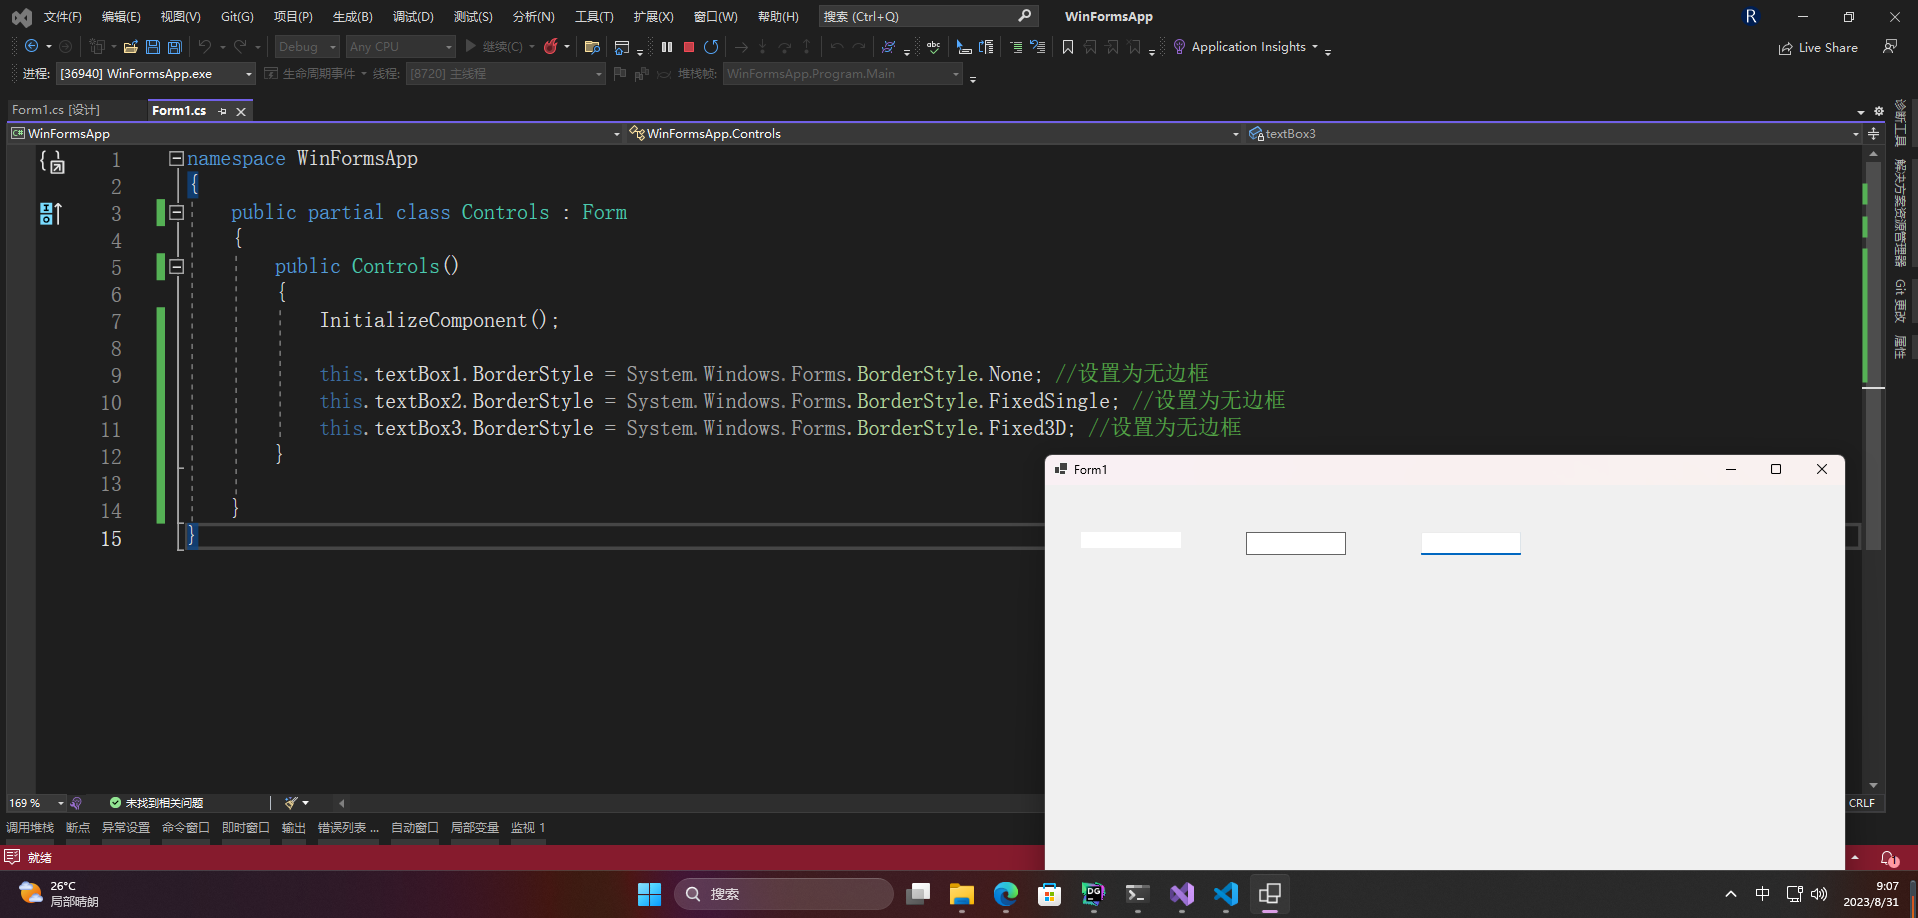The height and width of the screenshot is (918, 1918).
Task: Open the 文件(F) menu
Action: pos(63,17)
